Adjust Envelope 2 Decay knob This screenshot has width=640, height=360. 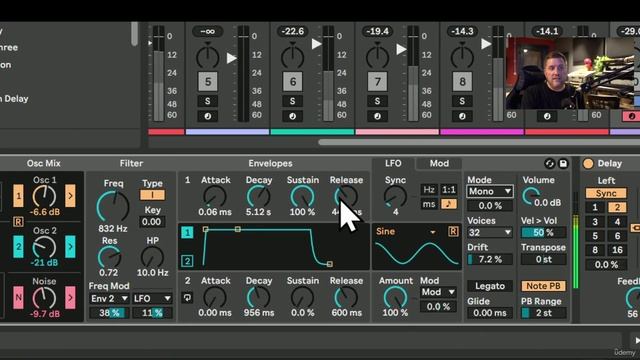click(x=258, y=297)
